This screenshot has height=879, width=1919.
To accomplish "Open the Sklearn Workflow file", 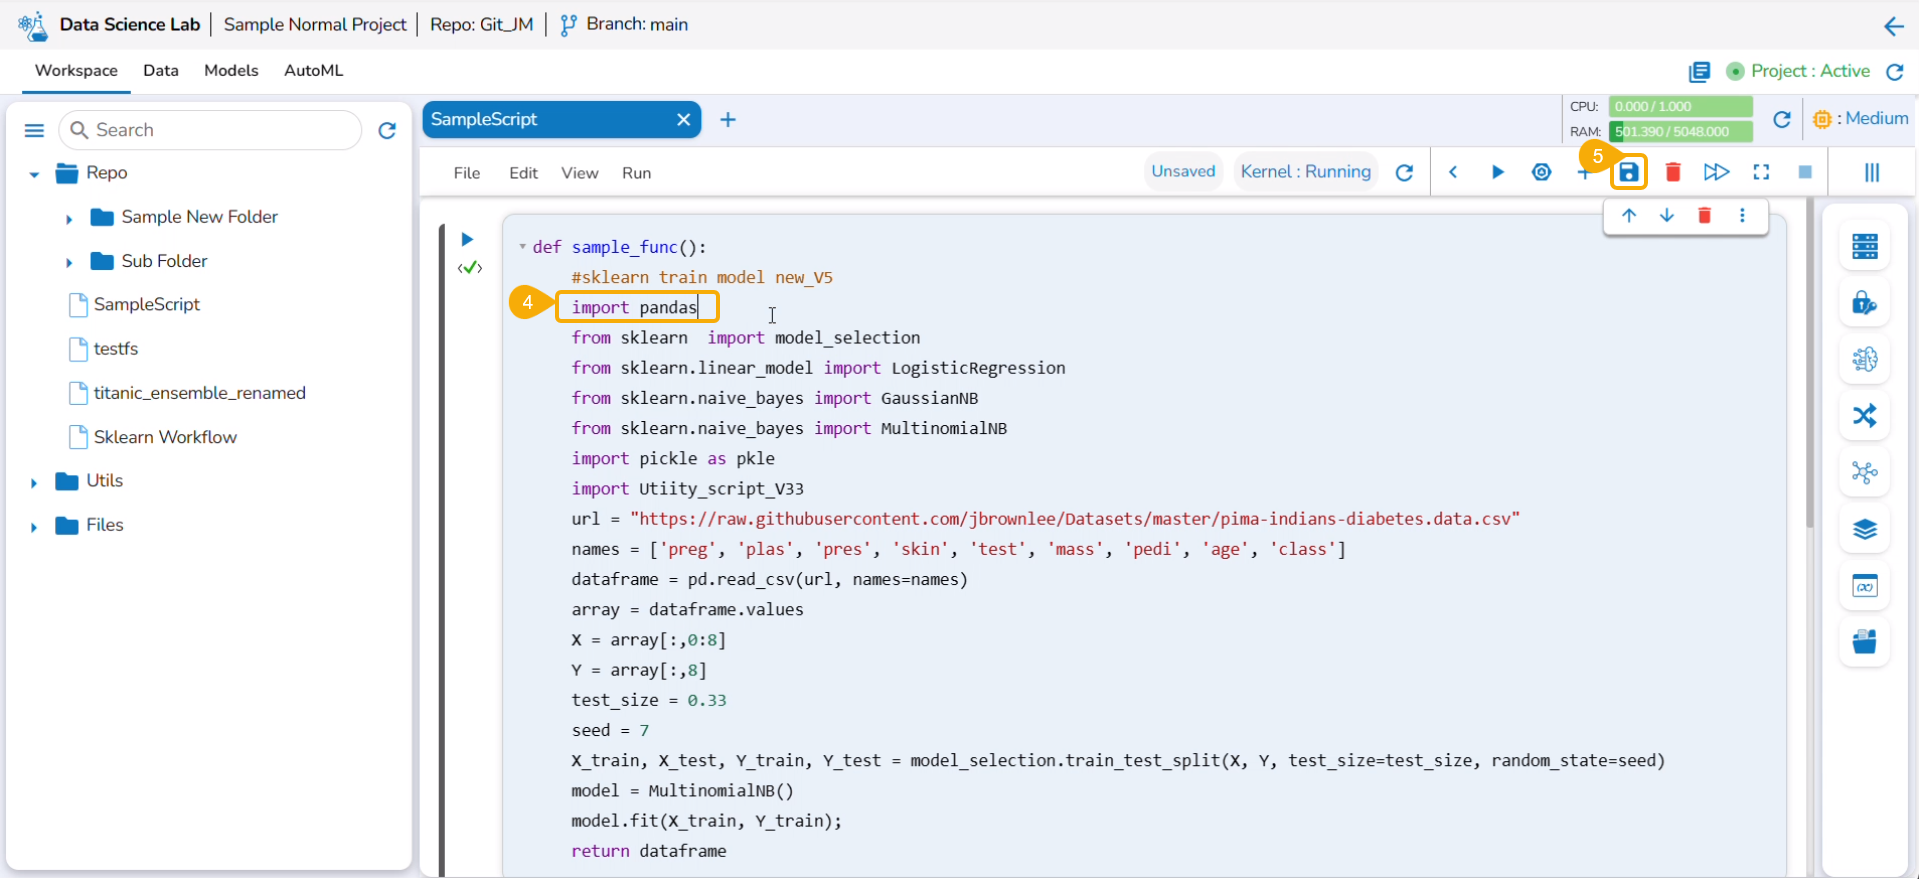I will [x=165, y=437].
